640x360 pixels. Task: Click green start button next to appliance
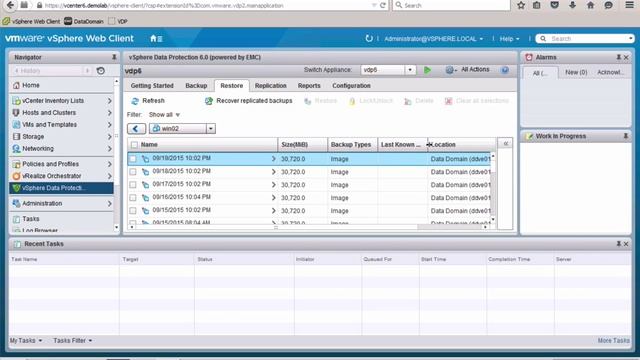click(x=427, y=70)
